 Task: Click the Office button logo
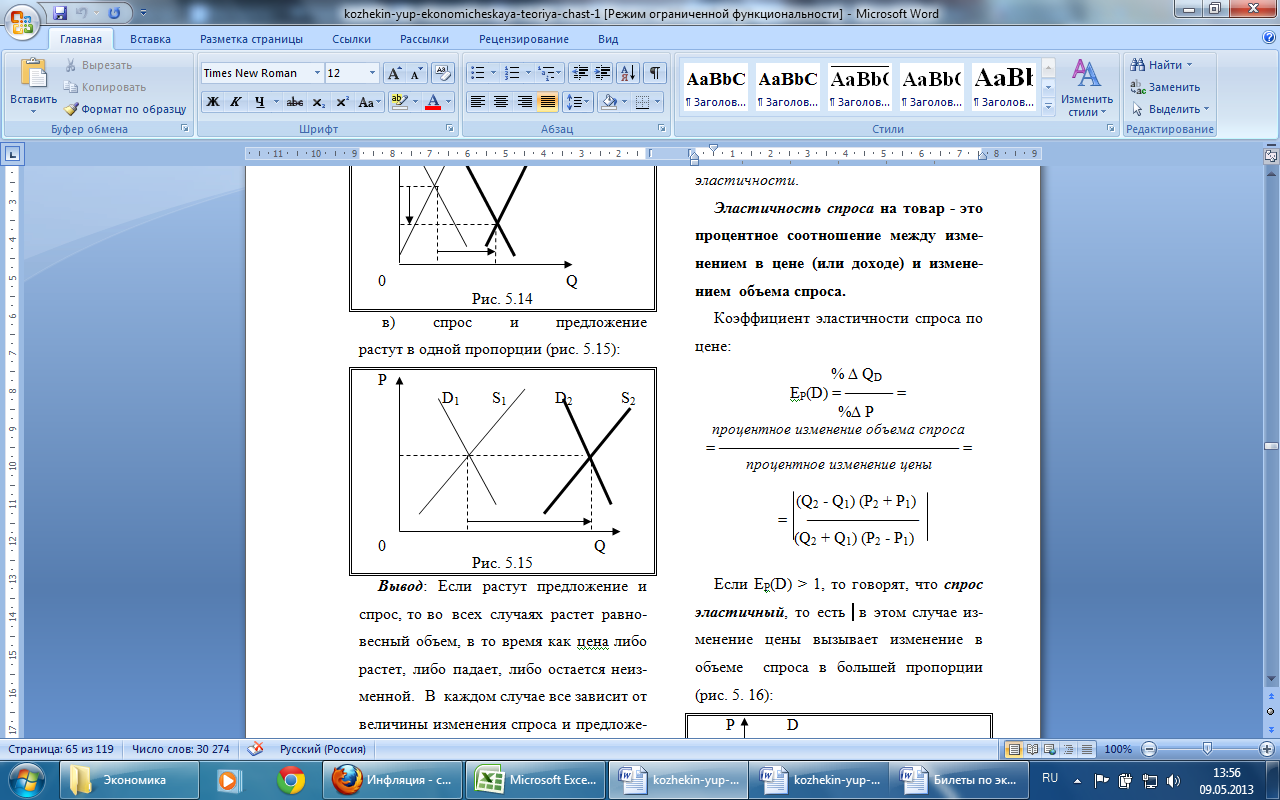pyautogui.click(x=22, y=20)
